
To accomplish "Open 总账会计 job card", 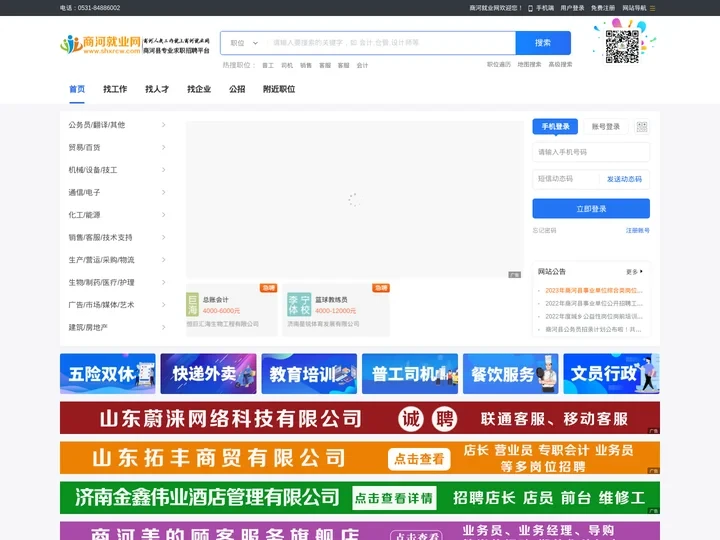I will tap(231, 310).
